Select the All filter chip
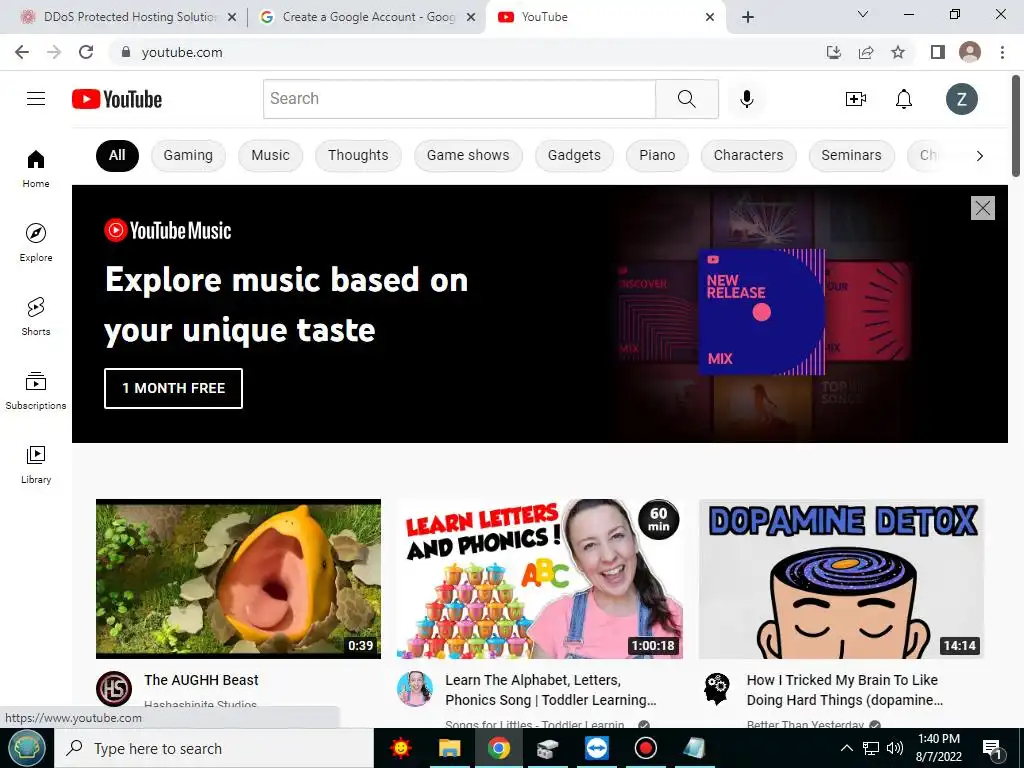 point(117,155)
